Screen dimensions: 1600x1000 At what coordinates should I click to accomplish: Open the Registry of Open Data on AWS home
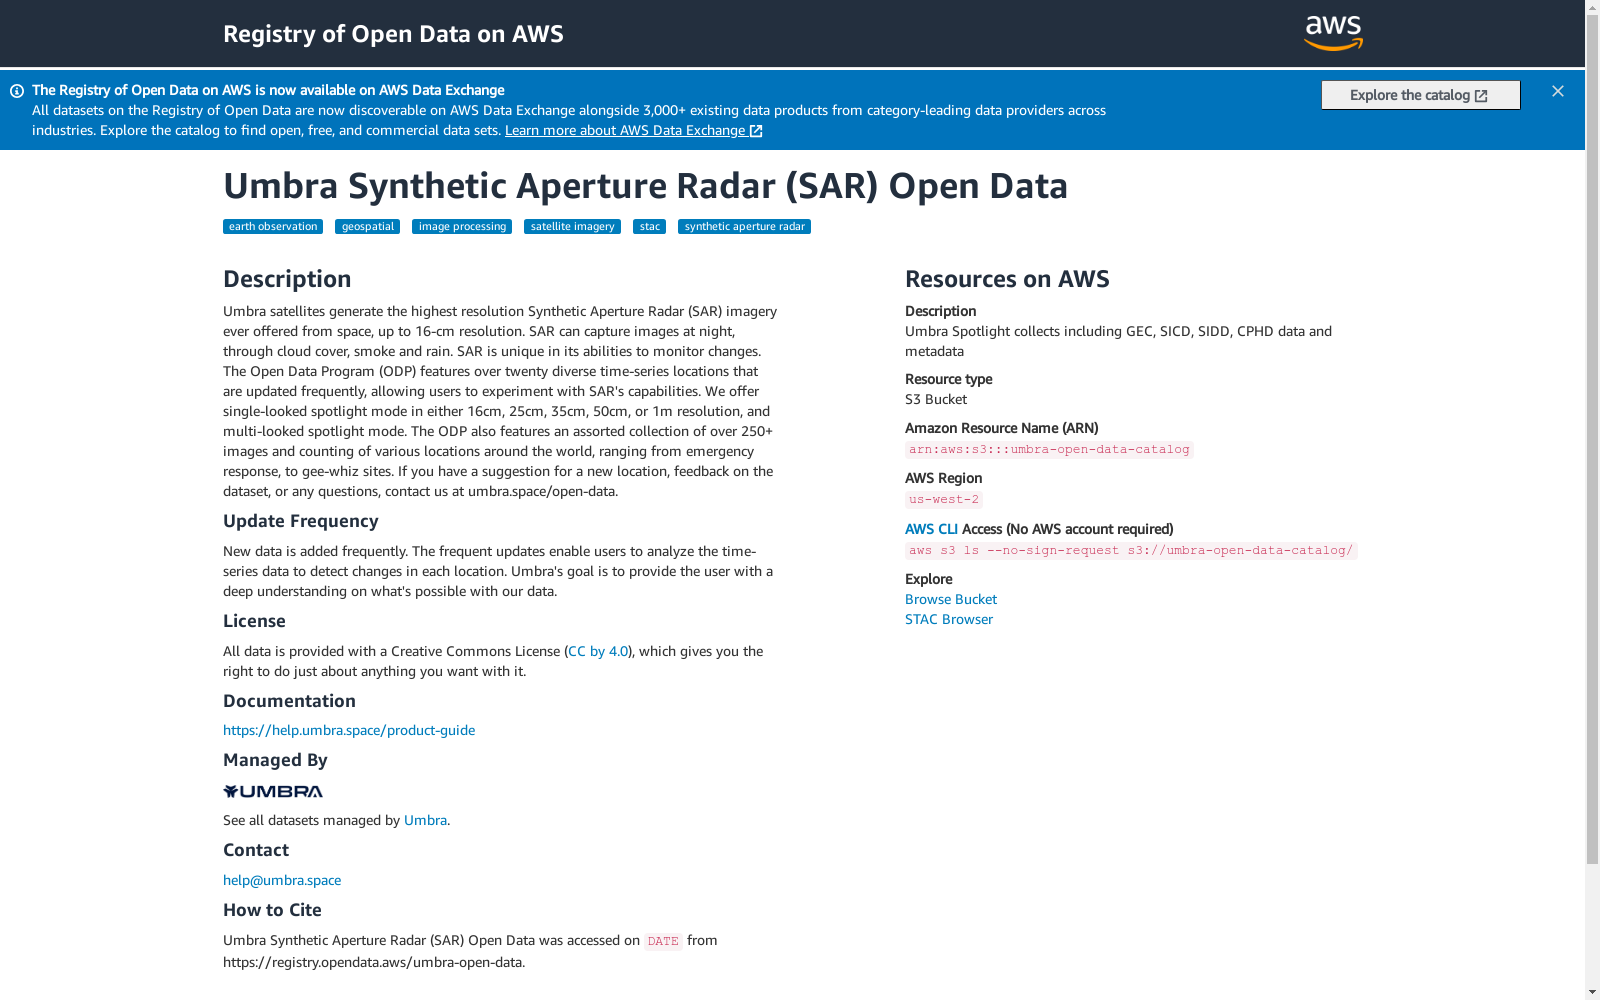pyautogui.click(x=393, y=34)
